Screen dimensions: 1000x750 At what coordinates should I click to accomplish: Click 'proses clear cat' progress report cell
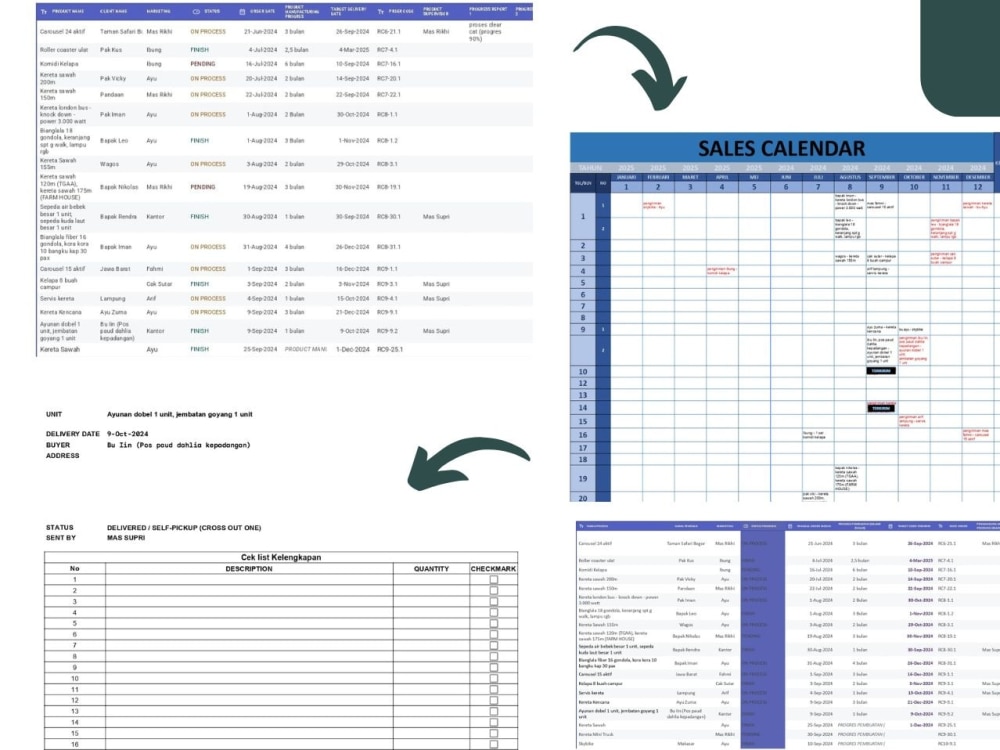click(x=485, y=32)
